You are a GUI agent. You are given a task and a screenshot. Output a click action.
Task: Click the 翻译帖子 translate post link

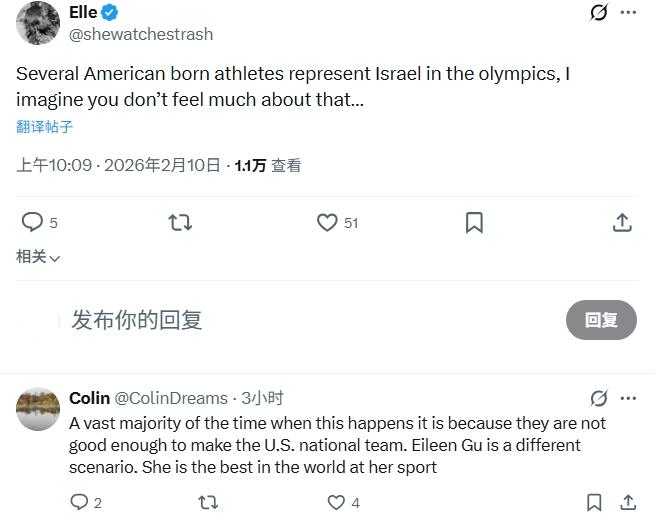pyautogui.click(x=44, y=127)
